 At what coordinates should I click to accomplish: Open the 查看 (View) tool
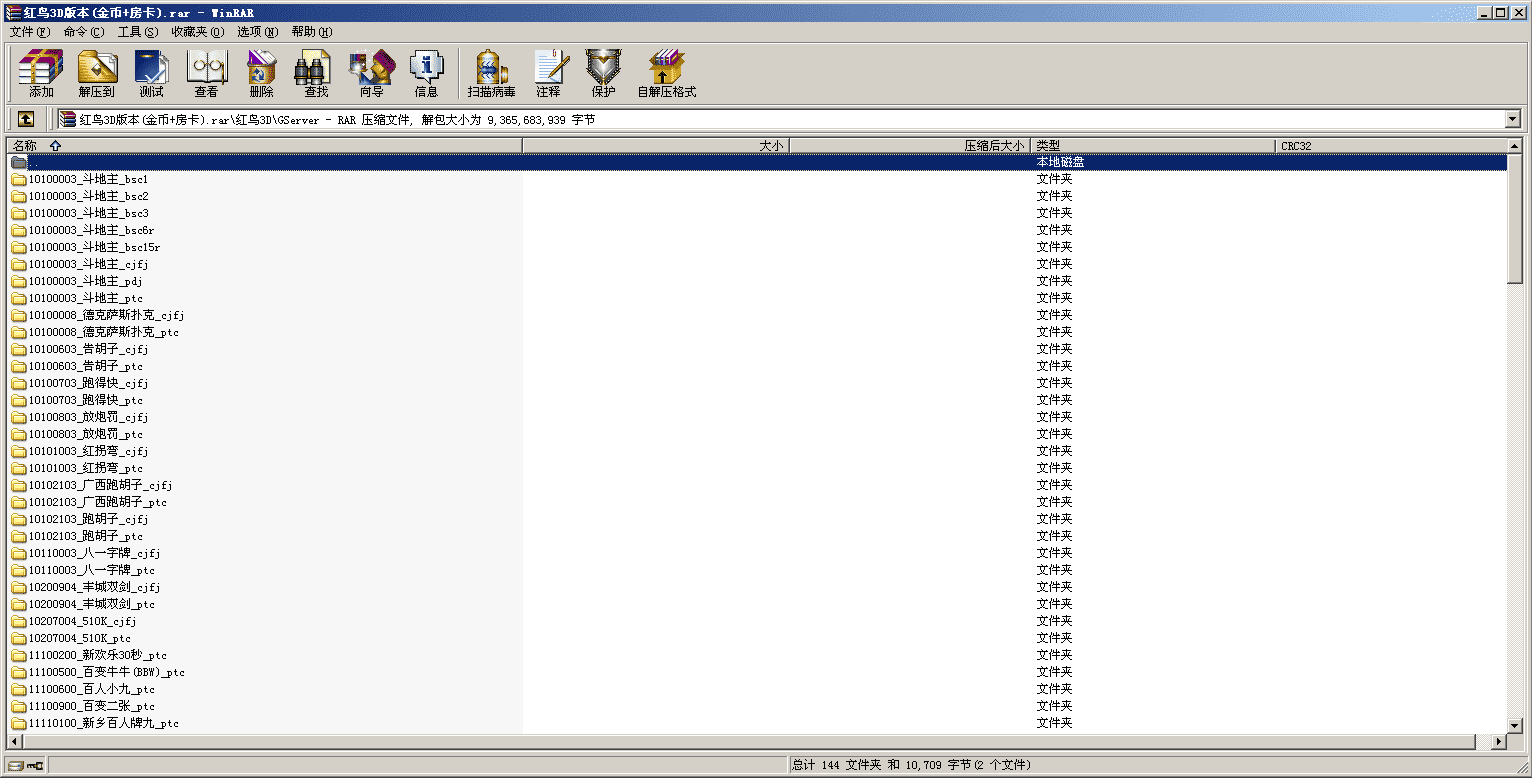206,73
